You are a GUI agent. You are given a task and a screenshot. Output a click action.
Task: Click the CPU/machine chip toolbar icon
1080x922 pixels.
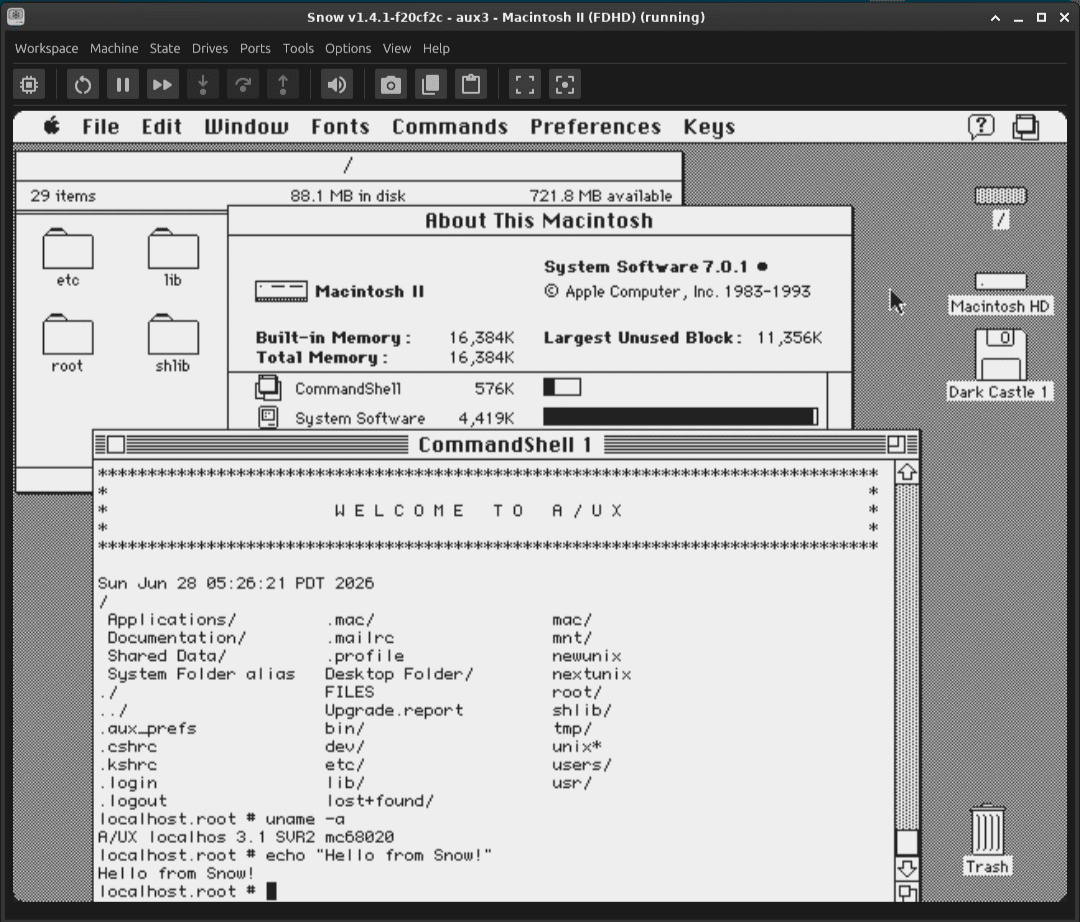click(29, 85)
